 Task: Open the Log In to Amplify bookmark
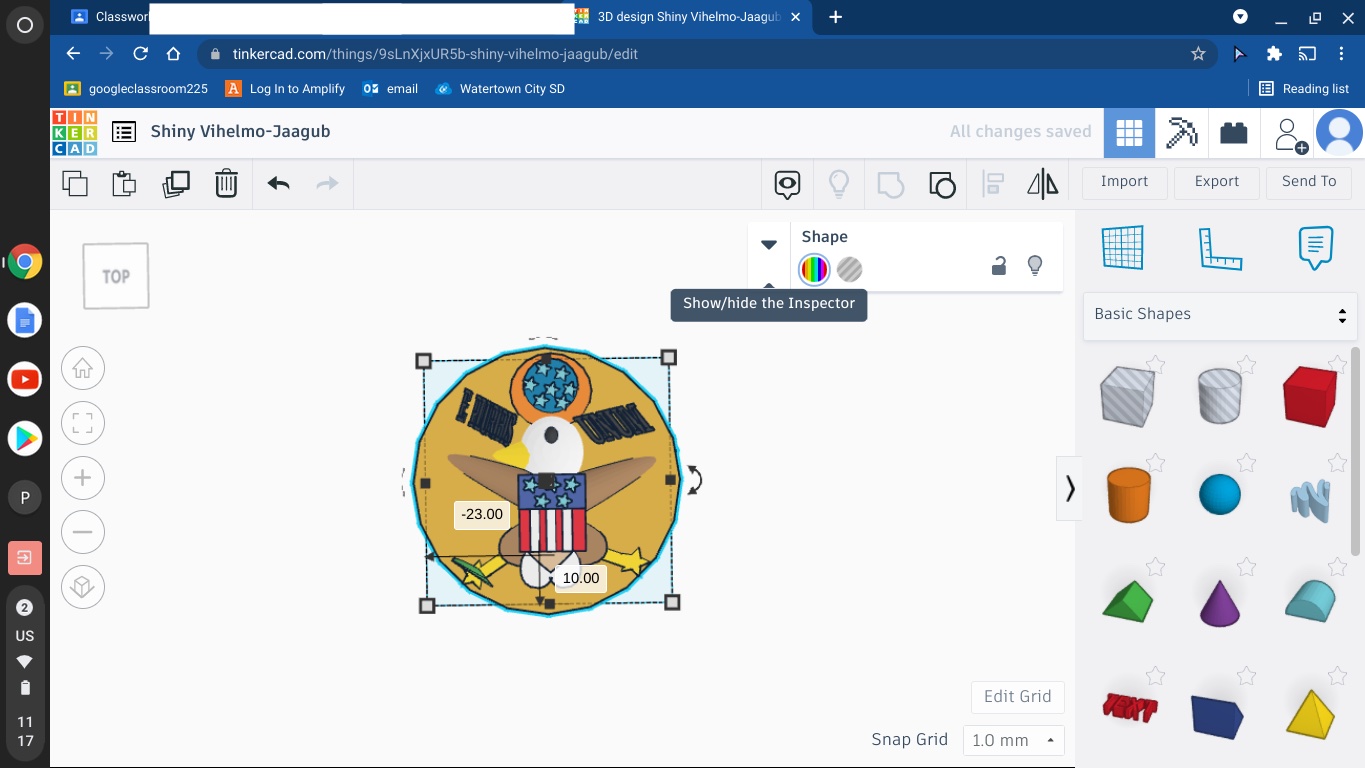pos(286,89)
